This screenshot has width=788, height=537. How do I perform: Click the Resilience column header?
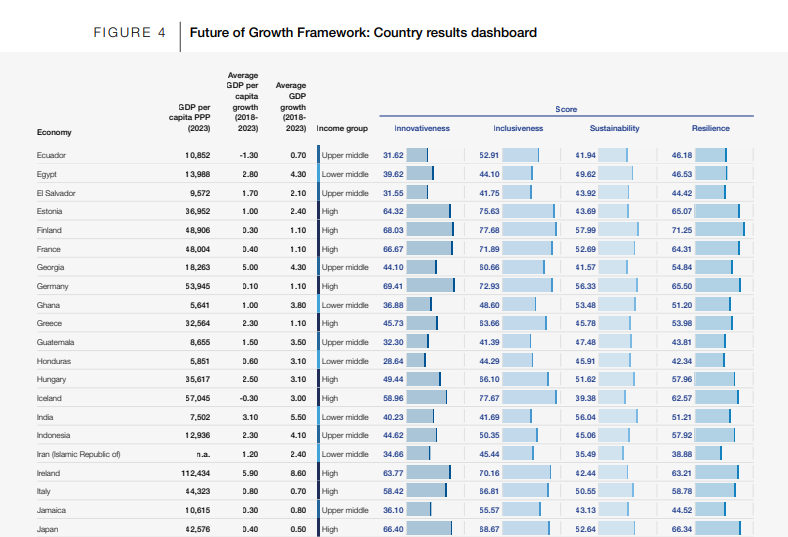(x=710, y=128)
